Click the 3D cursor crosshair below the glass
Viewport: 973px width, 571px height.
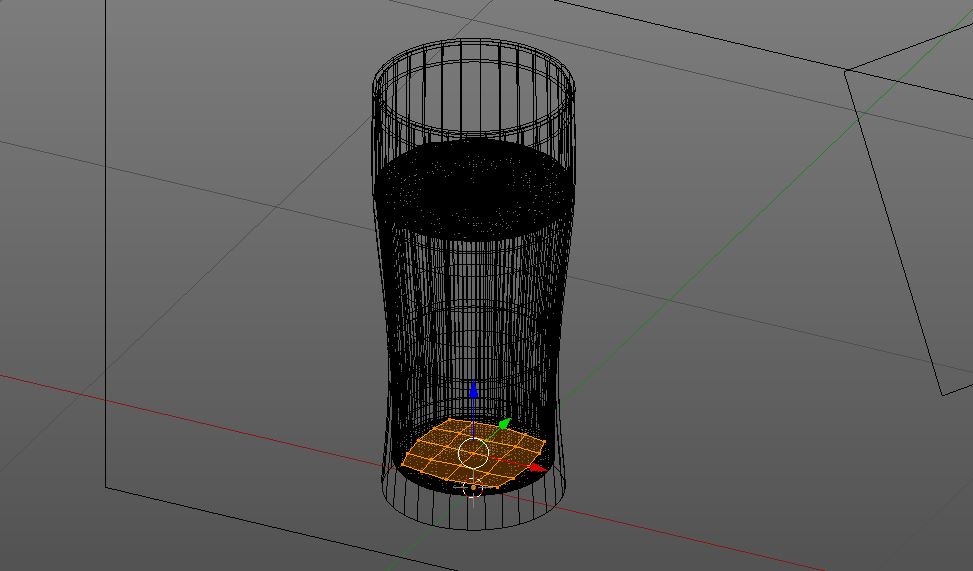click(x=473, y=488)
